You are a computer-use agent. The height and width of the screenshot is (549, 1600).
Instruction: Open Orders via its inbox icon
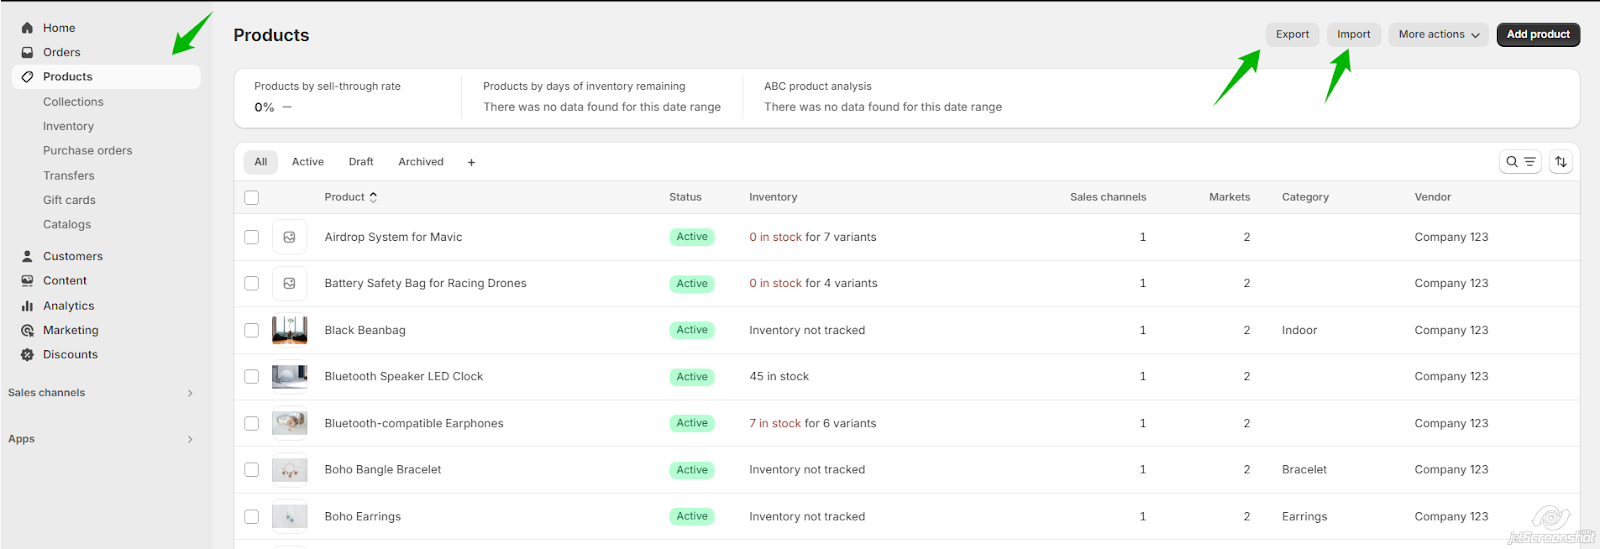point(27,53)
